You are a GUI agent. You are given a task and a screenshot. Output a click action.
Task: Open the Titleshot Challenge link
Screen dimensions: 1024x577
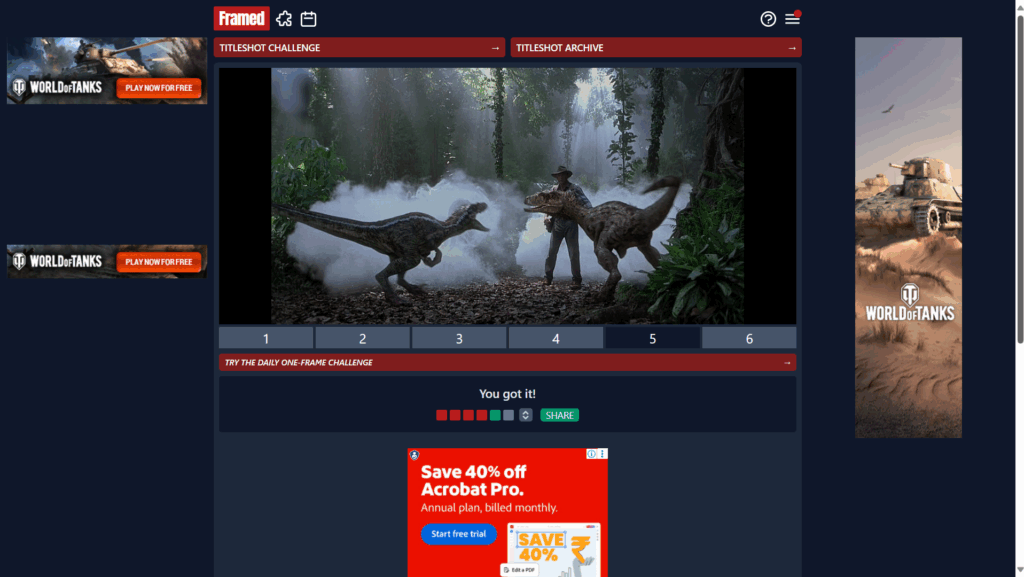pyautogui.click(x=358, y=48)
